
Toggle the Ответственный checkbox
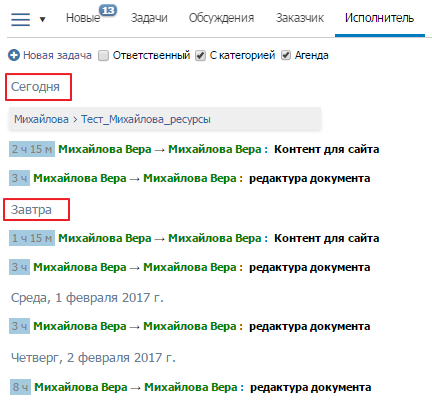(x=103, y=55)
